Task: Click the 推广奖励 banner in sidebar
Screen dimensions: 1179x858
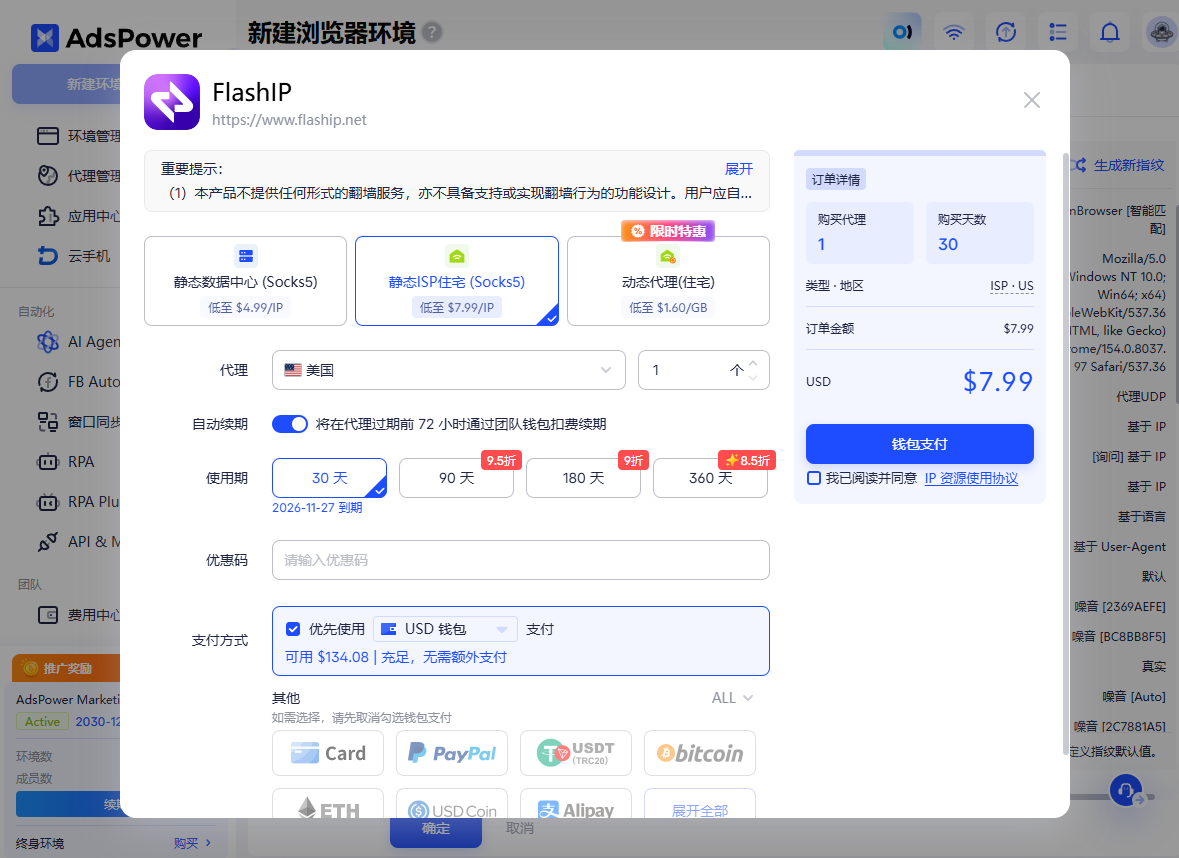Action: point(66,668)
